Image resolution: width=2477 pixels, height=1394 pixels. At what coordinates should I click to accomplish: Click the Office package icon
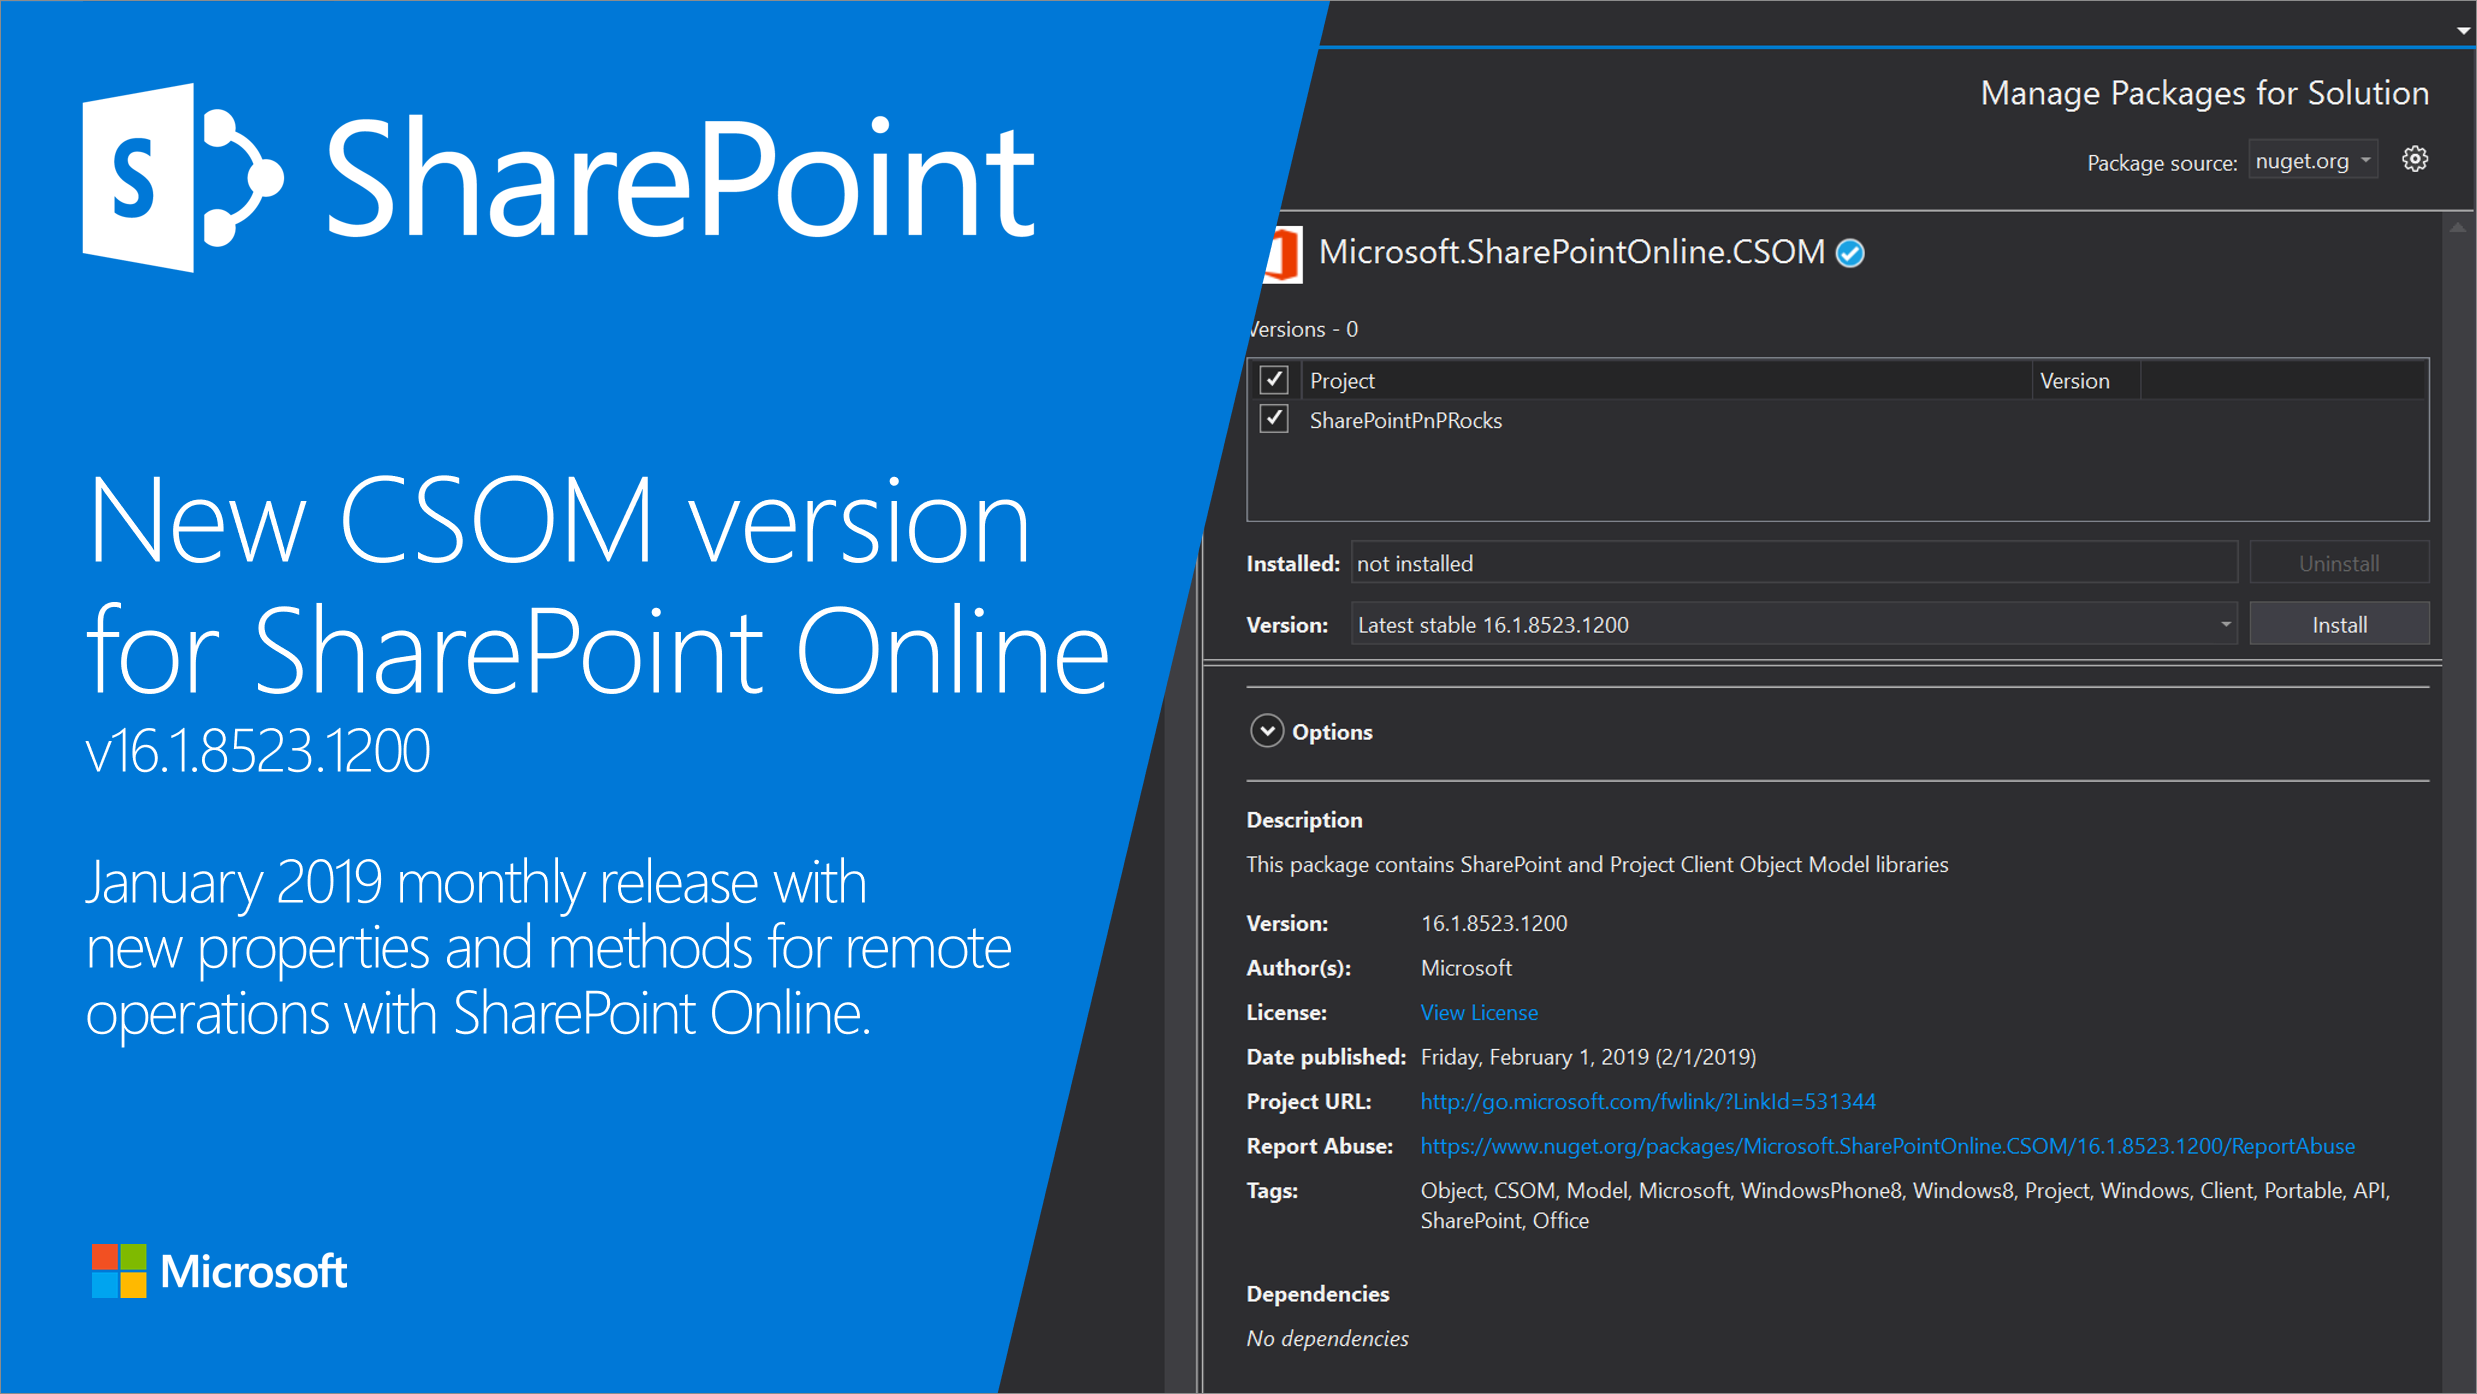tap(1284, 255)
